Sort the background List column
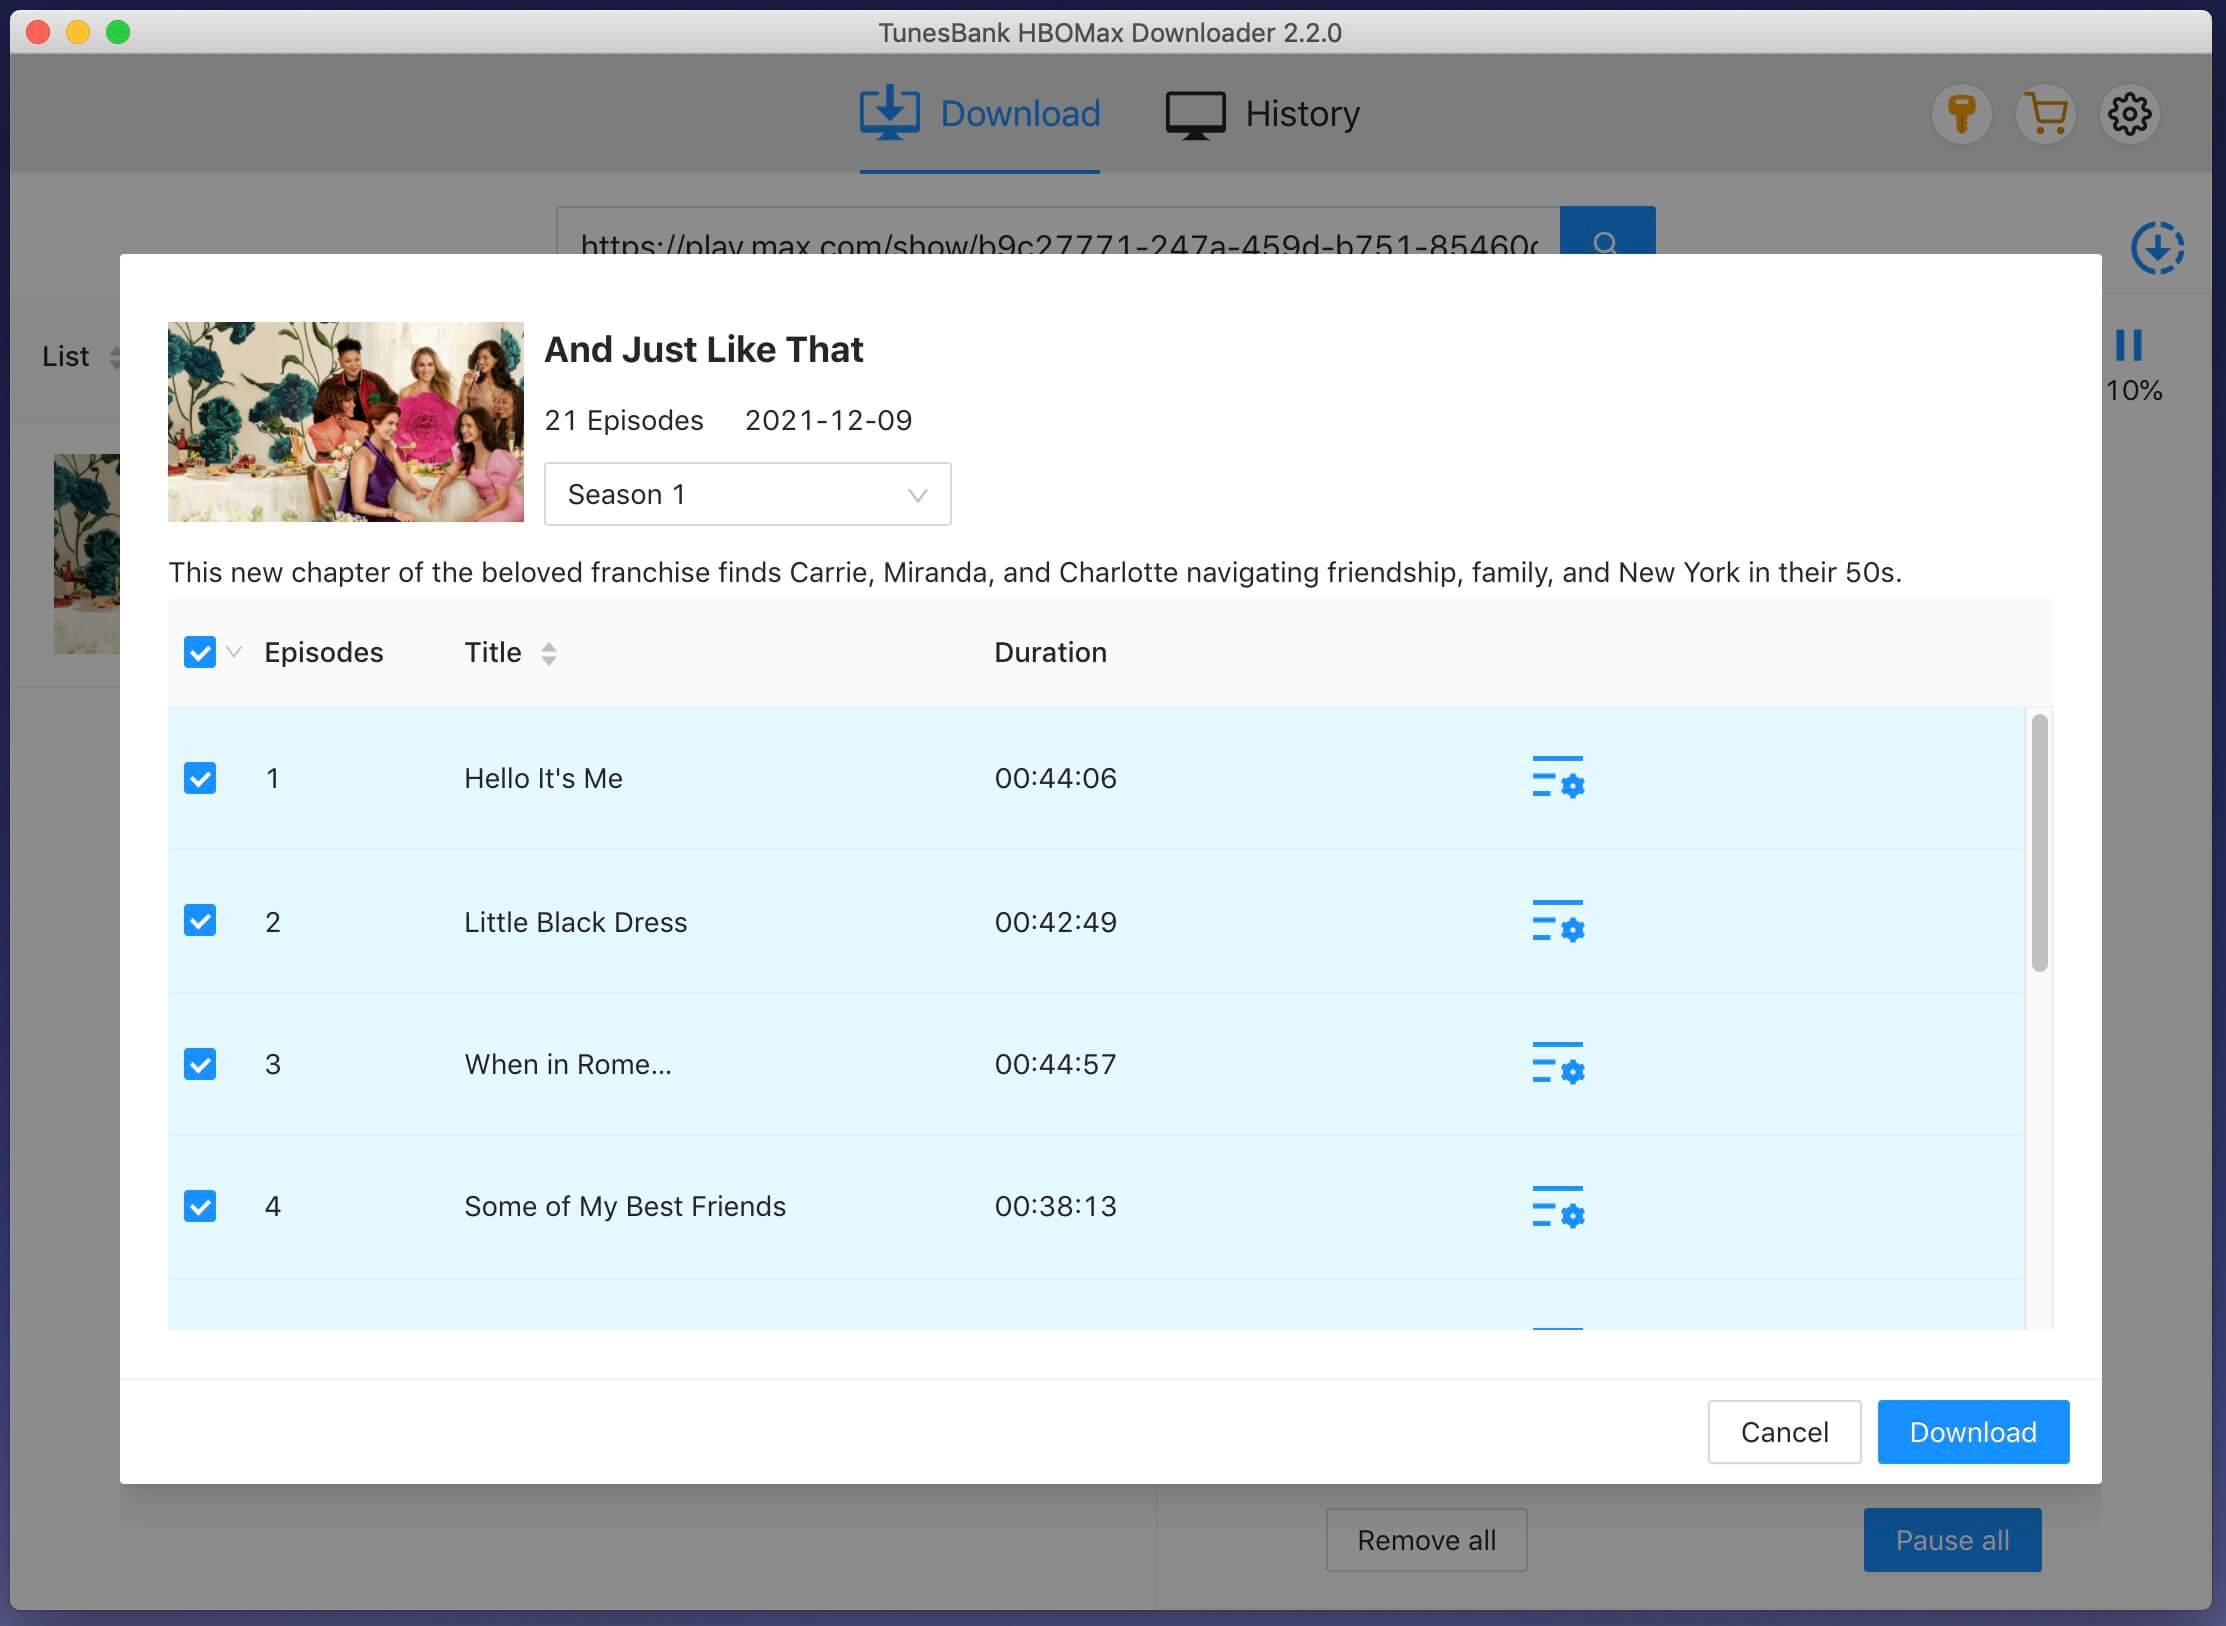This screenshot has width=2226, height=1626. (x=114, y=357)
